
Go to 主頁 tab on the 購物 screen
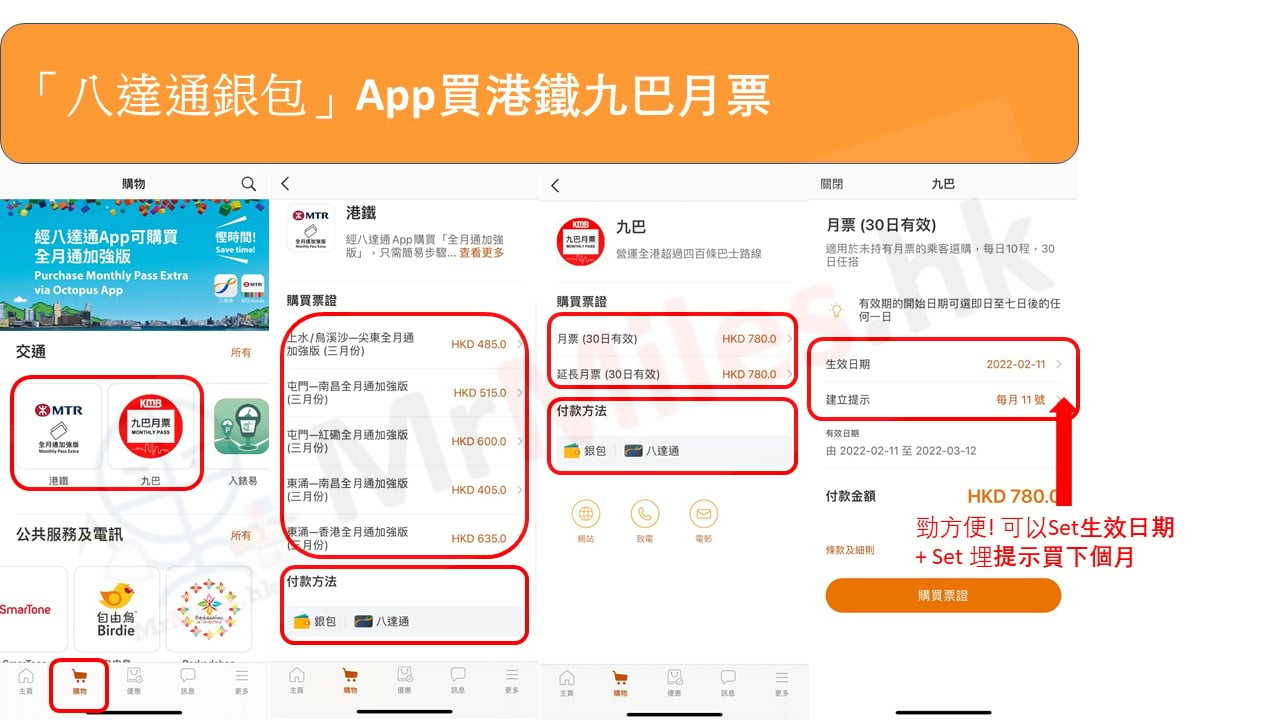(x=26, y=682)
